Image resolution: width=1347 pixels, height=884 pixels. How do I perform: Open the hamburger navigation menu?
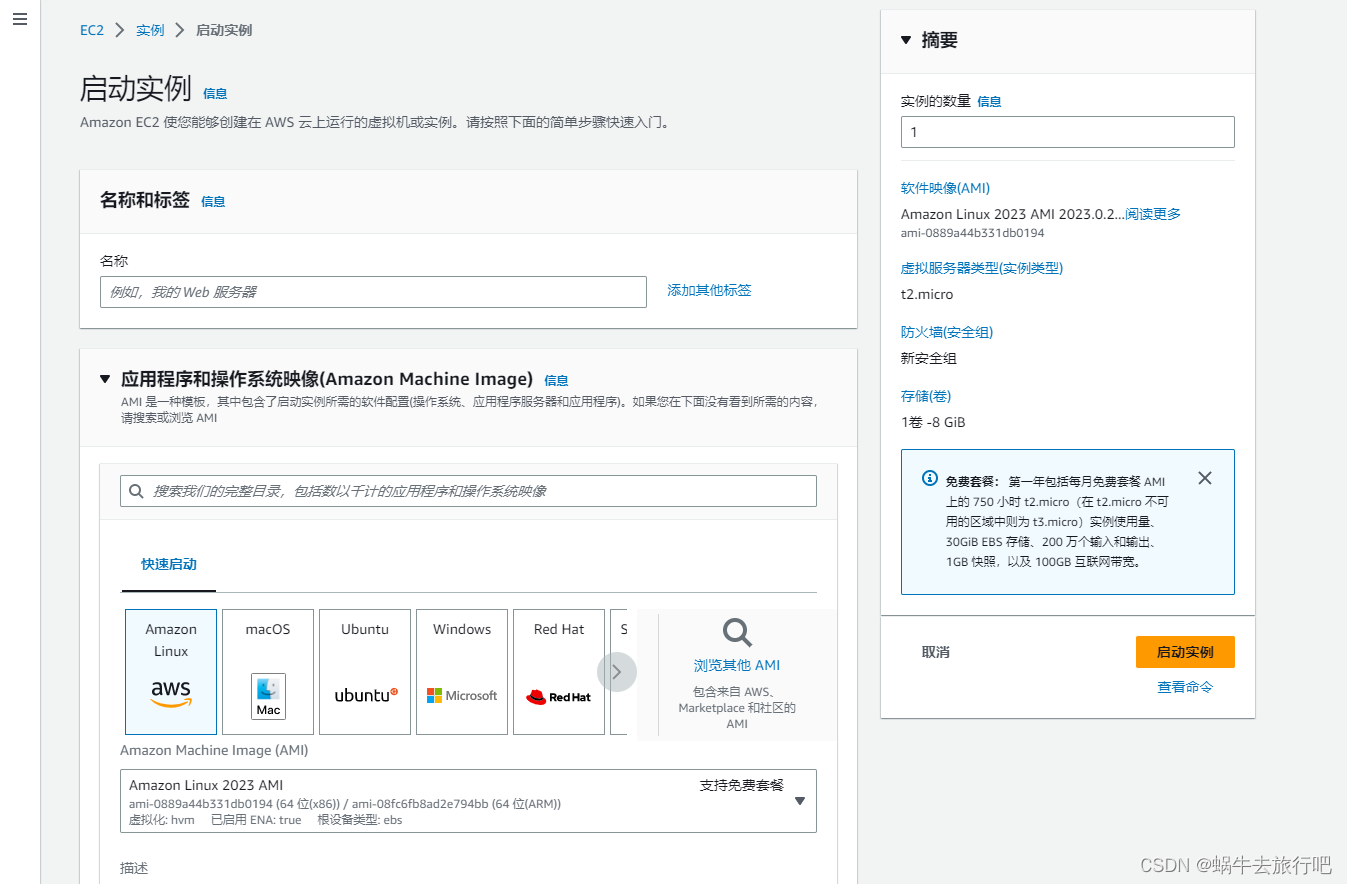(20, 20)
